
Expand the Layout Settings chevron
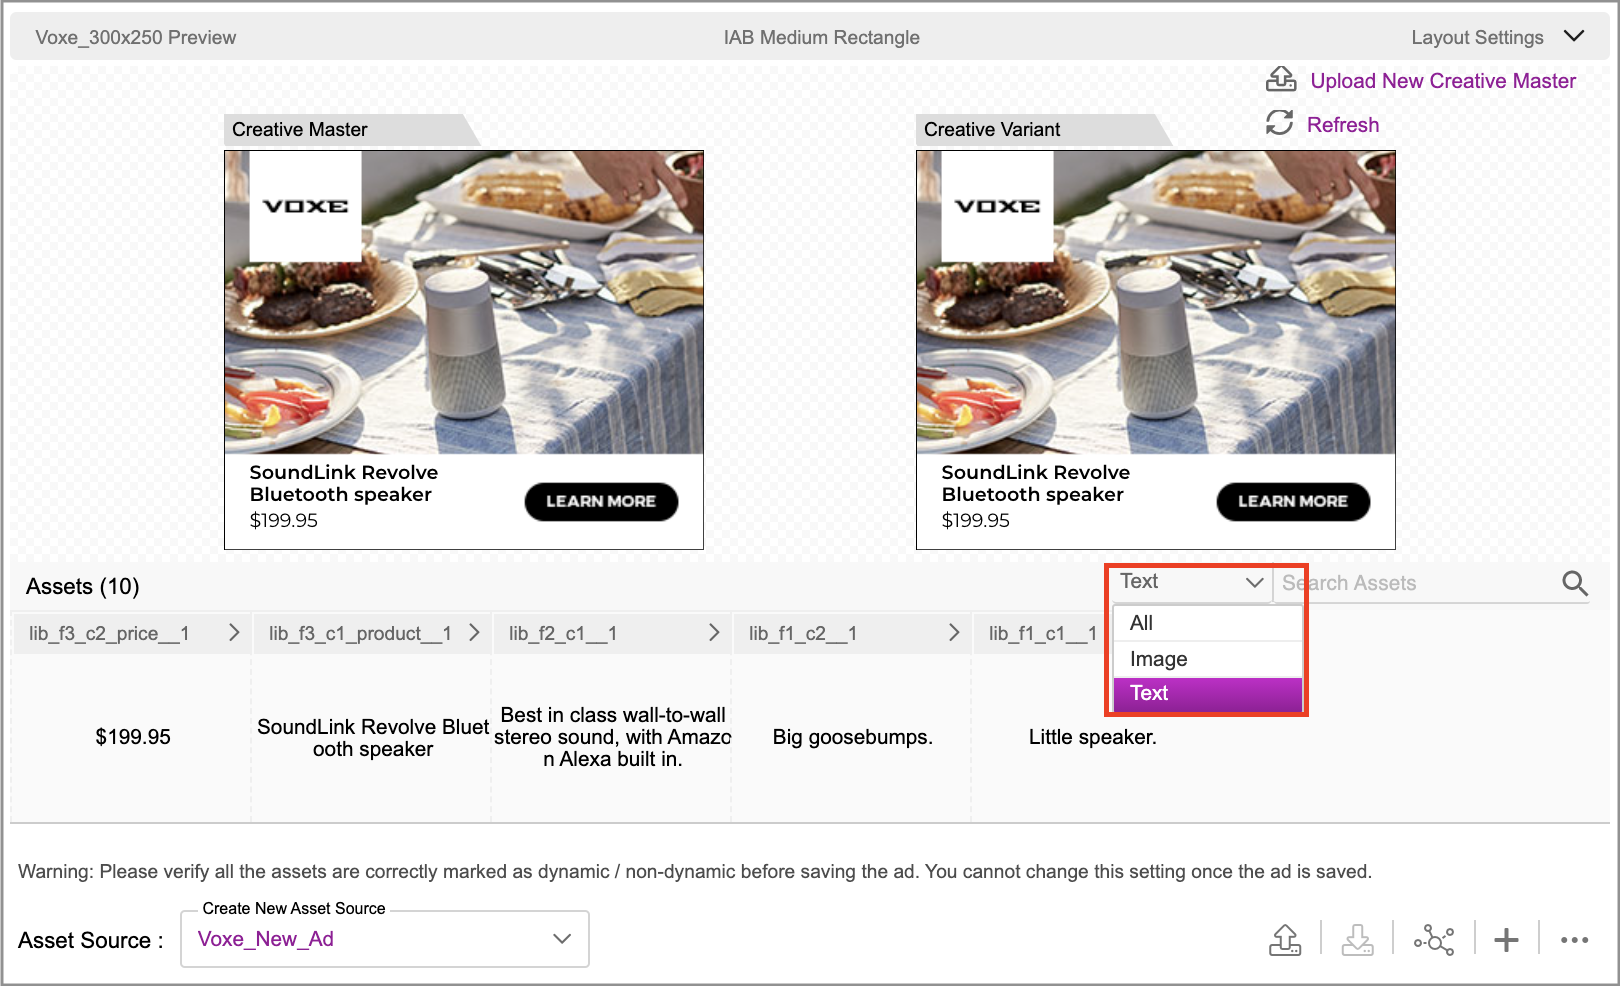pyautogui.click(x=1574, y=36)
